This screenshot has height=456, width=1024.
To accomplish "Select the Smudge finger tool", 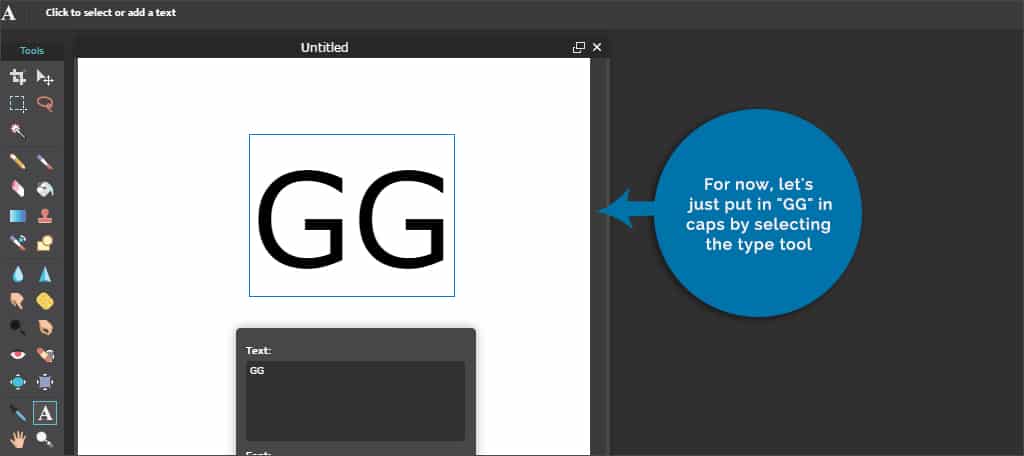I will click(x=18, y=301).
